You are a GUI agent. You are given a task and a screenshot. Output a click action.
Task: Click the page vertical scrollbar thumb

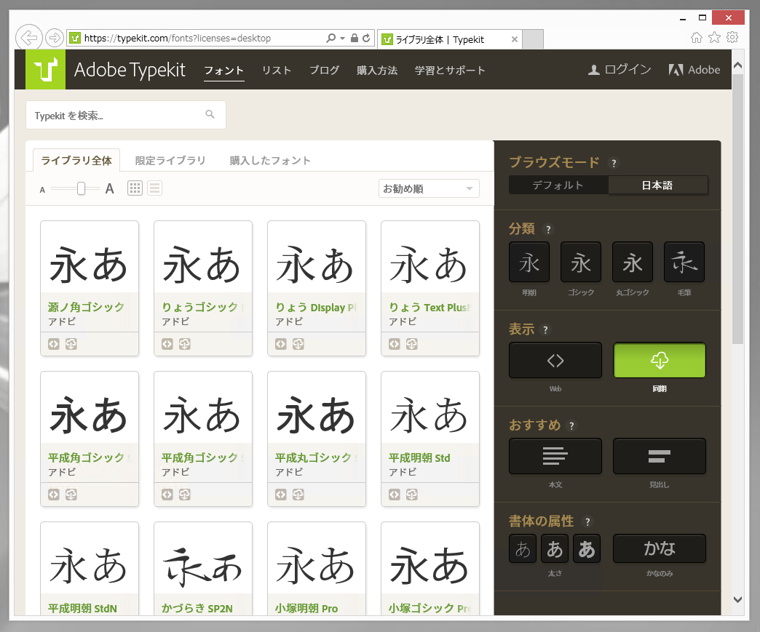(738, 208)
